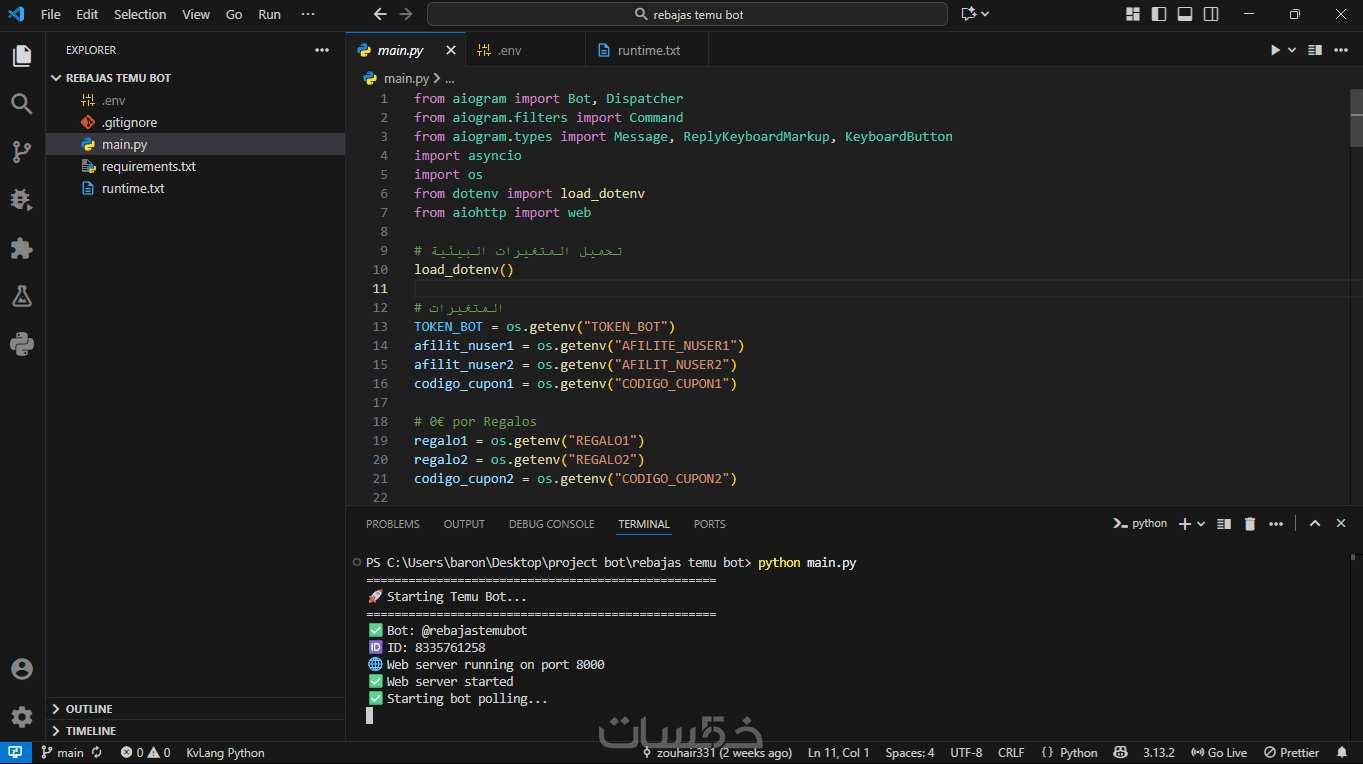Open the Run and Debug view
This screenshot has height=764, width=1363.
[22, 200]
